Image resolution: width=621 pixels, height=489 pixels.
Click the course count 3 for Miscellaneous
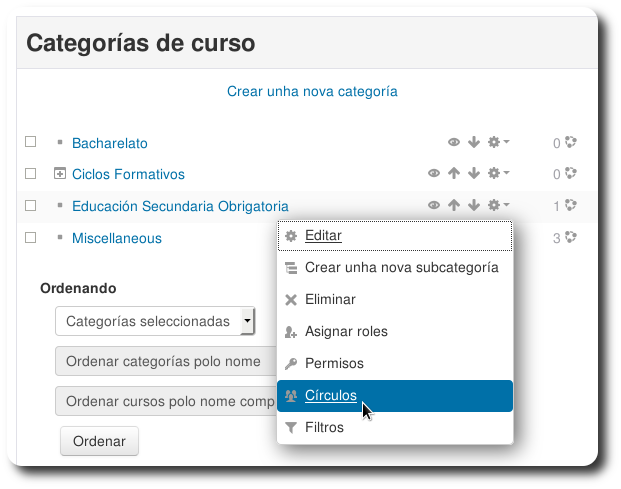556,238
